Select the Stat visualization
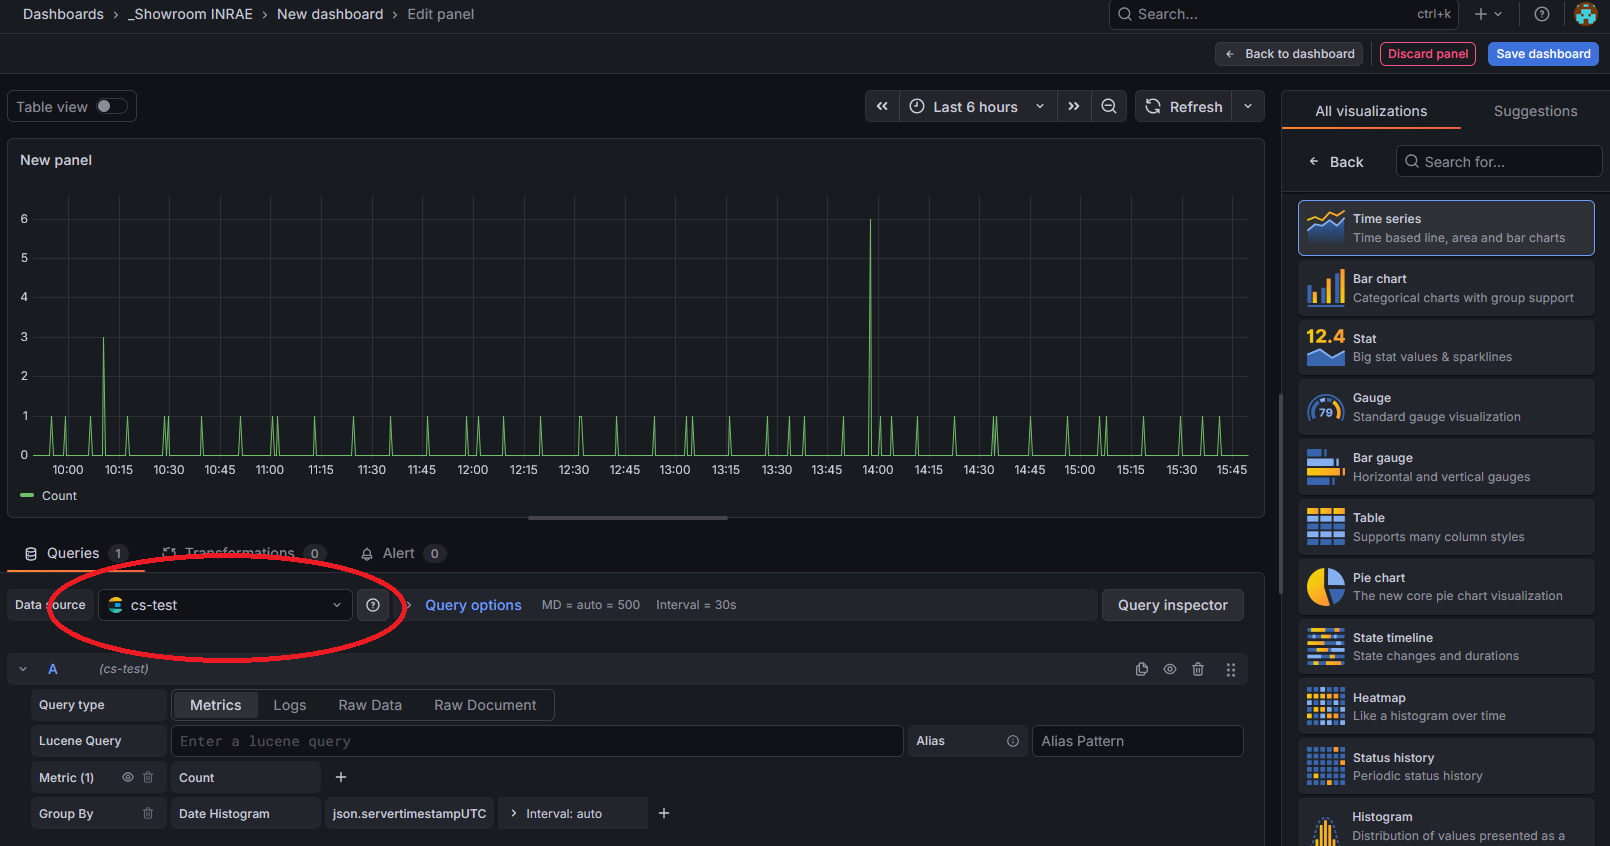Screen dimensions: 1610x846 (1446, 347)
